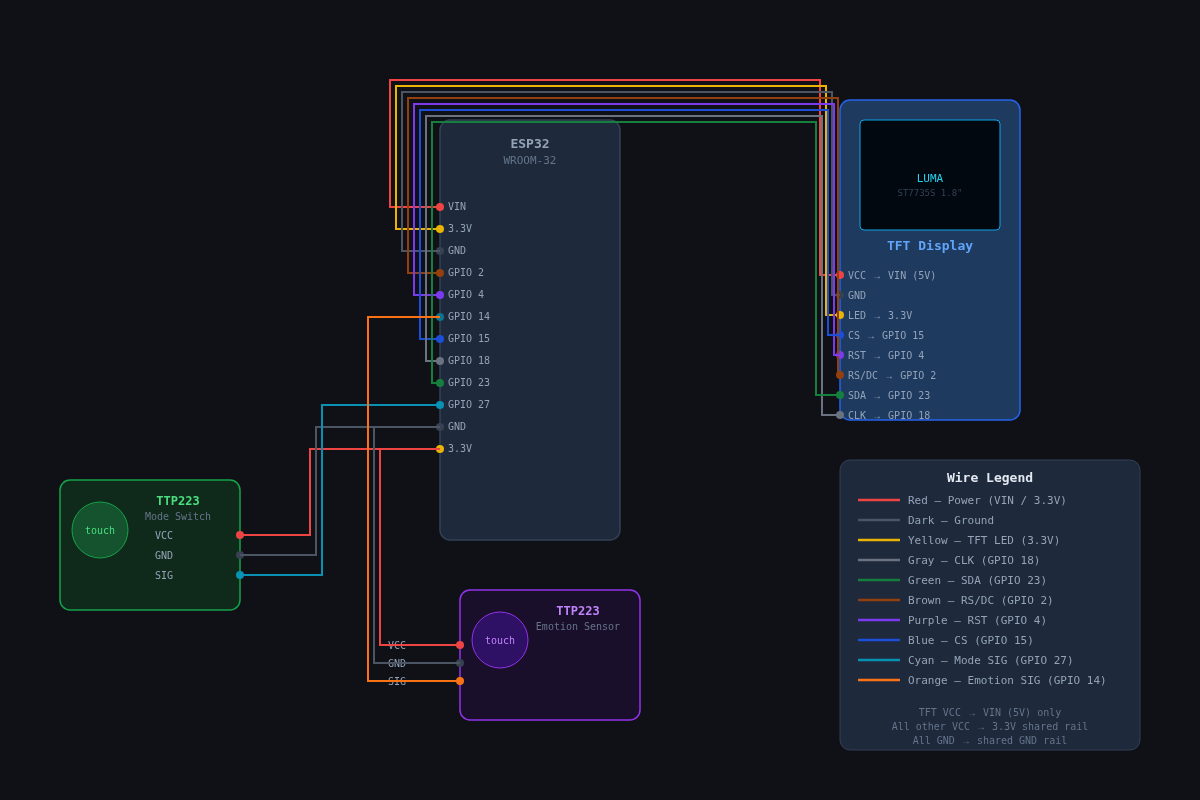Click the purple RST line swatch in legend
Image resolution: width=1200 pixels, height=800 pixels.
879,620
